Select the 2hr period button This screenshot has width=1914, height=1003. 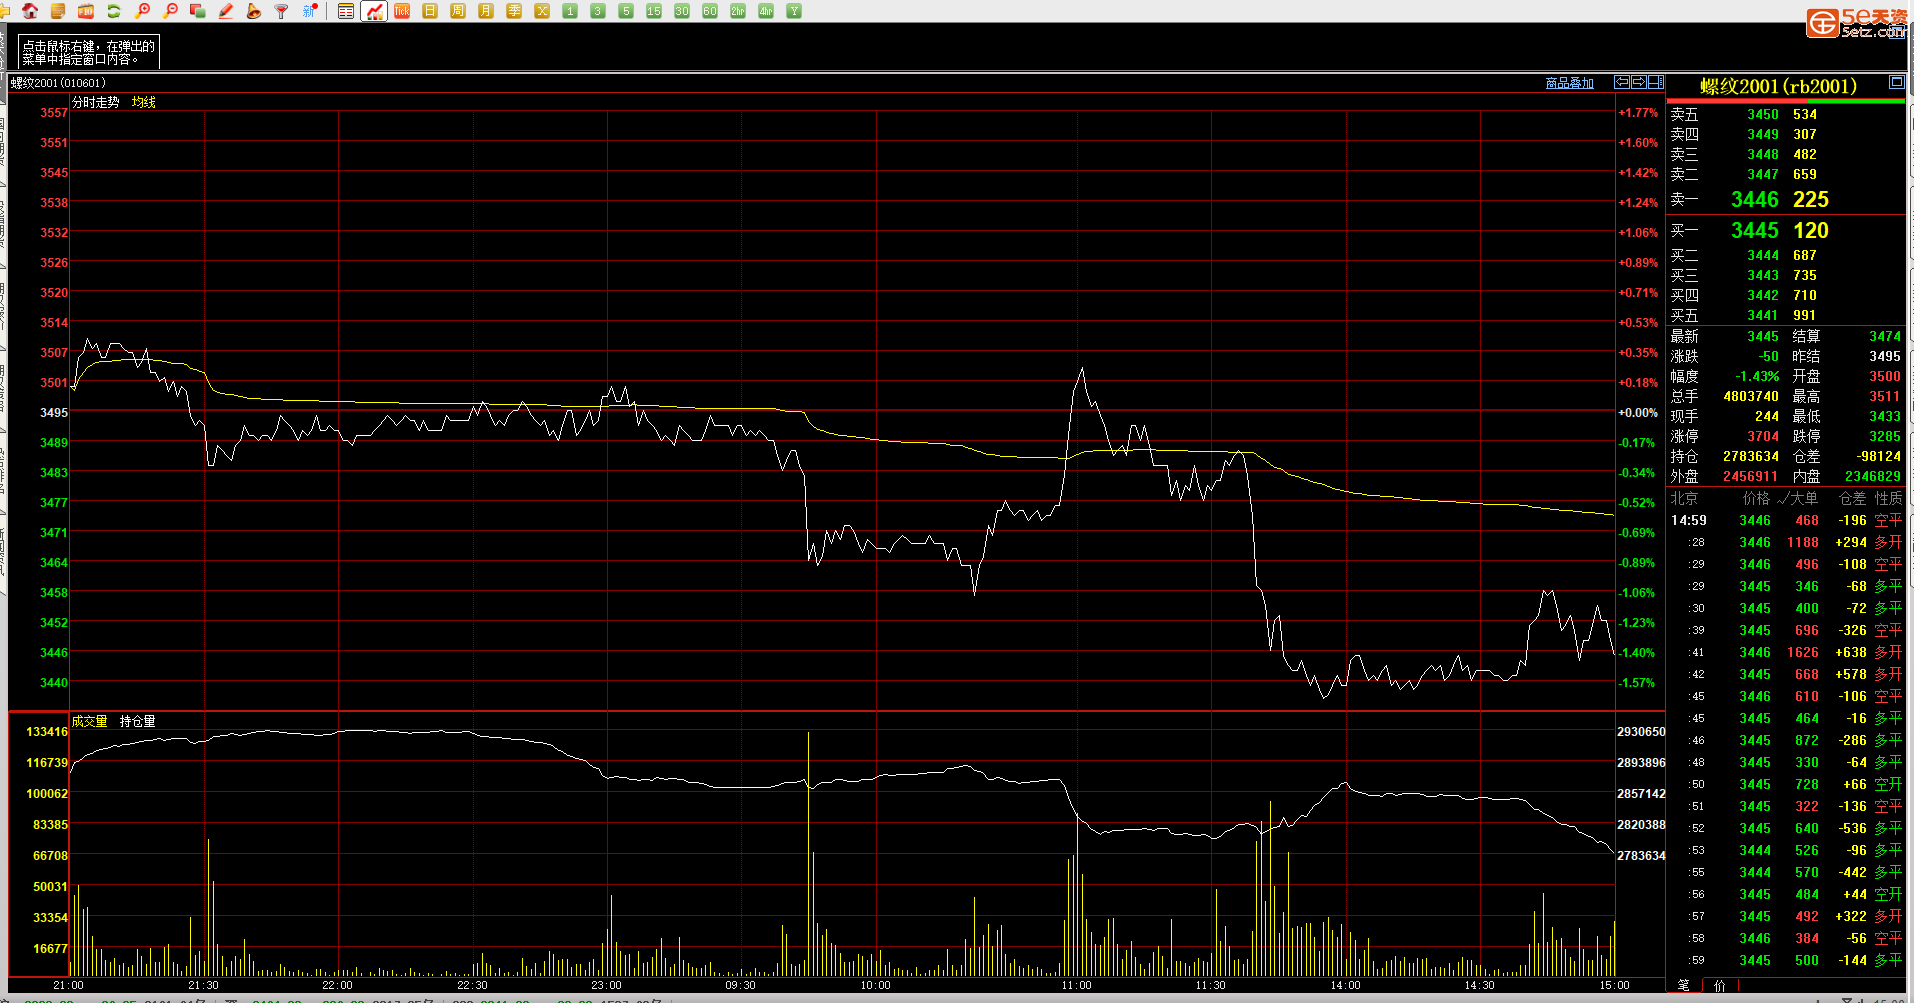click(x=738, y=11)
